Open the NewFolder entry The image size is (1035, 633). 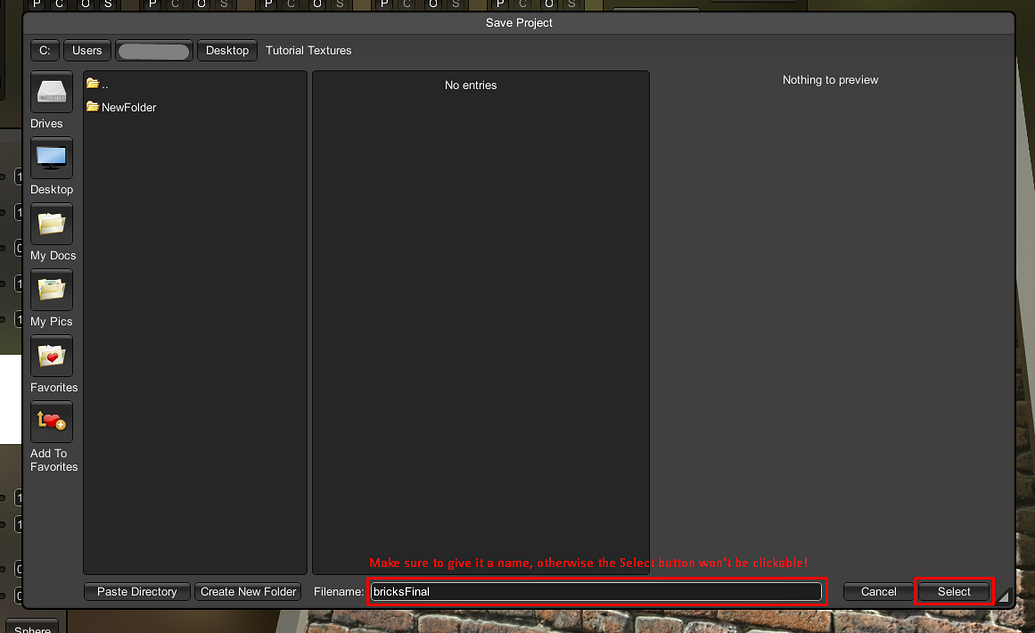point(121,107)
